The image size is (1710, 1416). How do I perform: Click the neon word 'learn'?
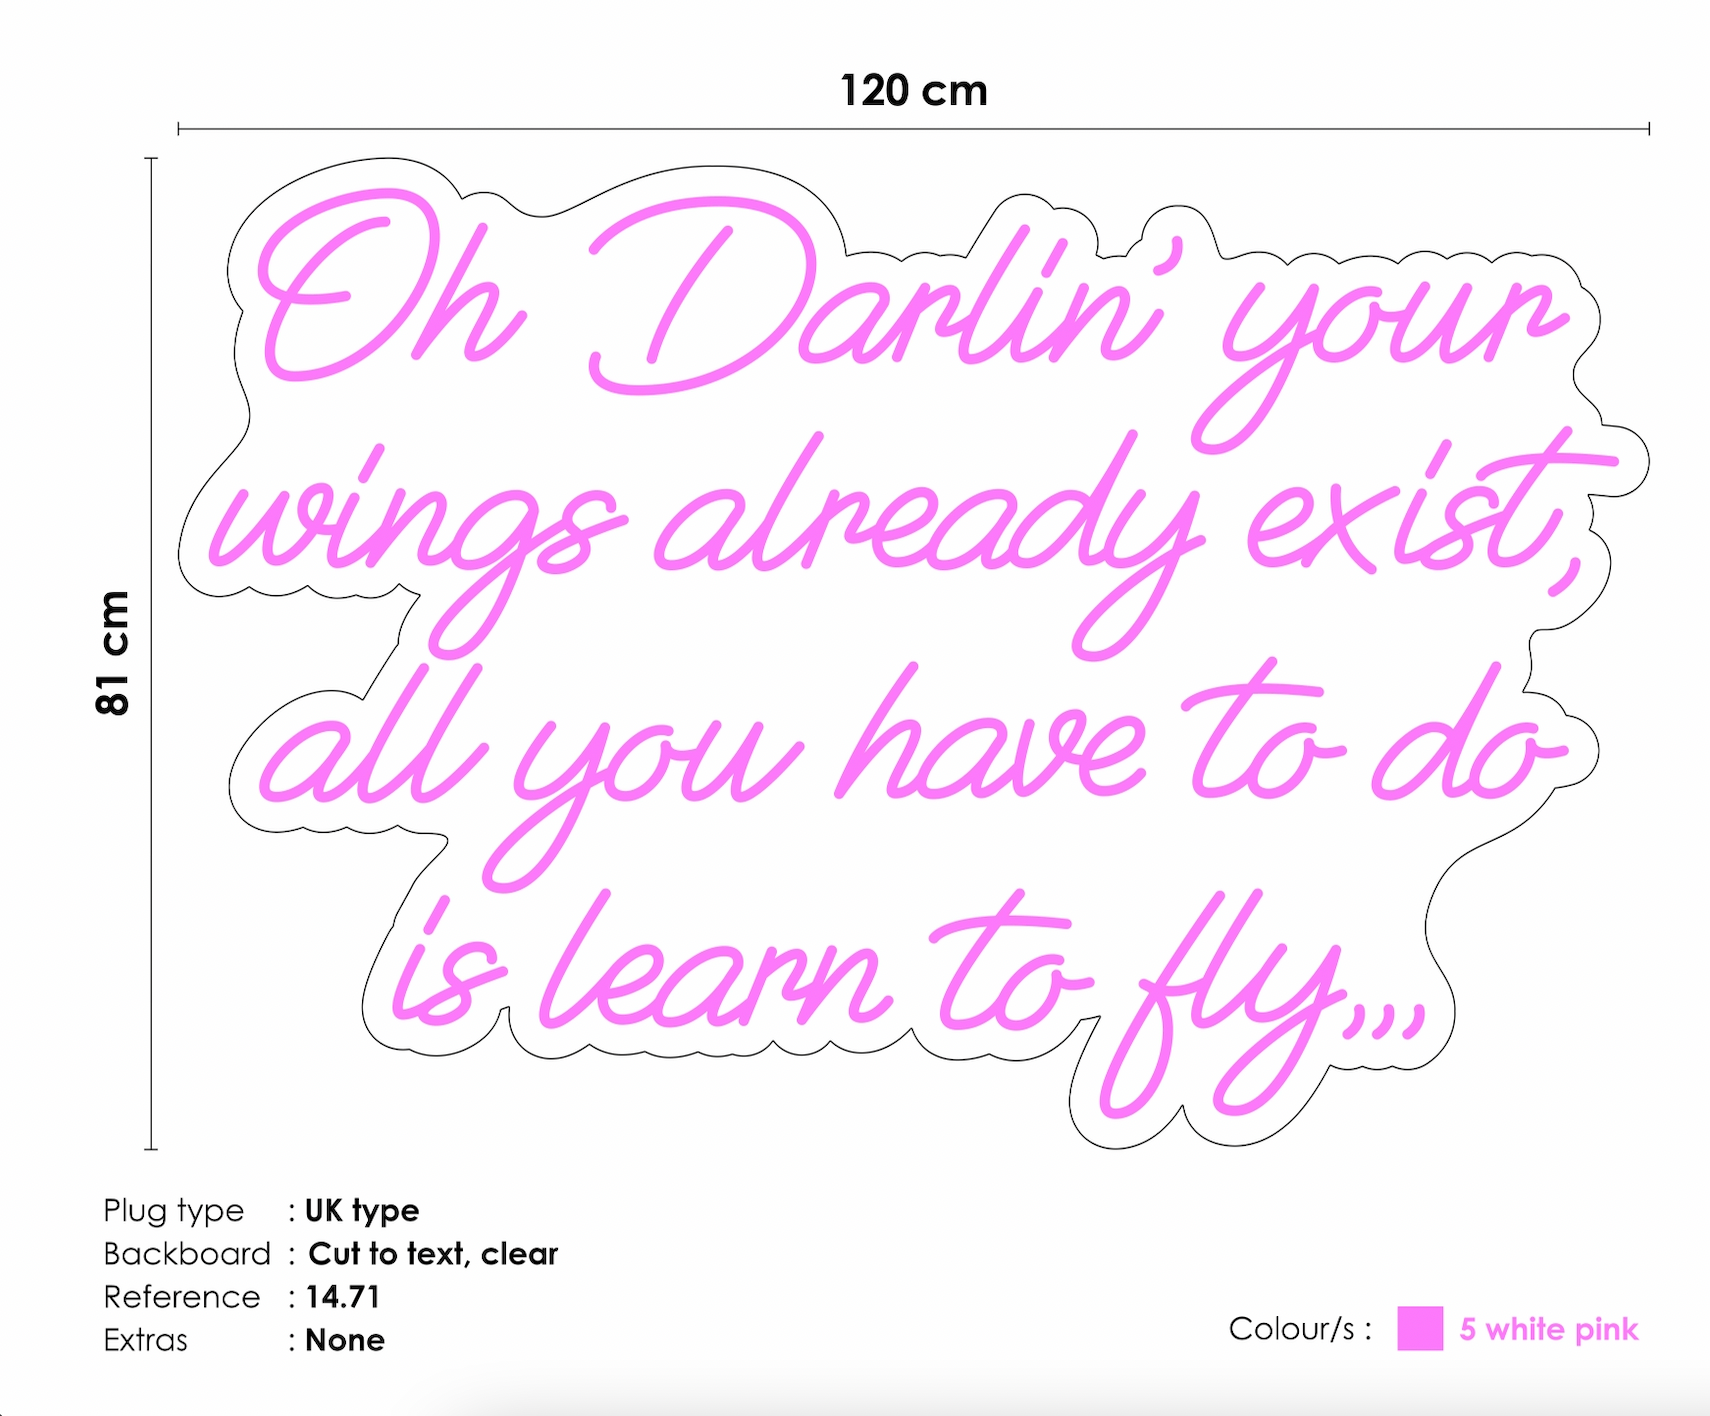pyautogui.click(x=715, y=962)
